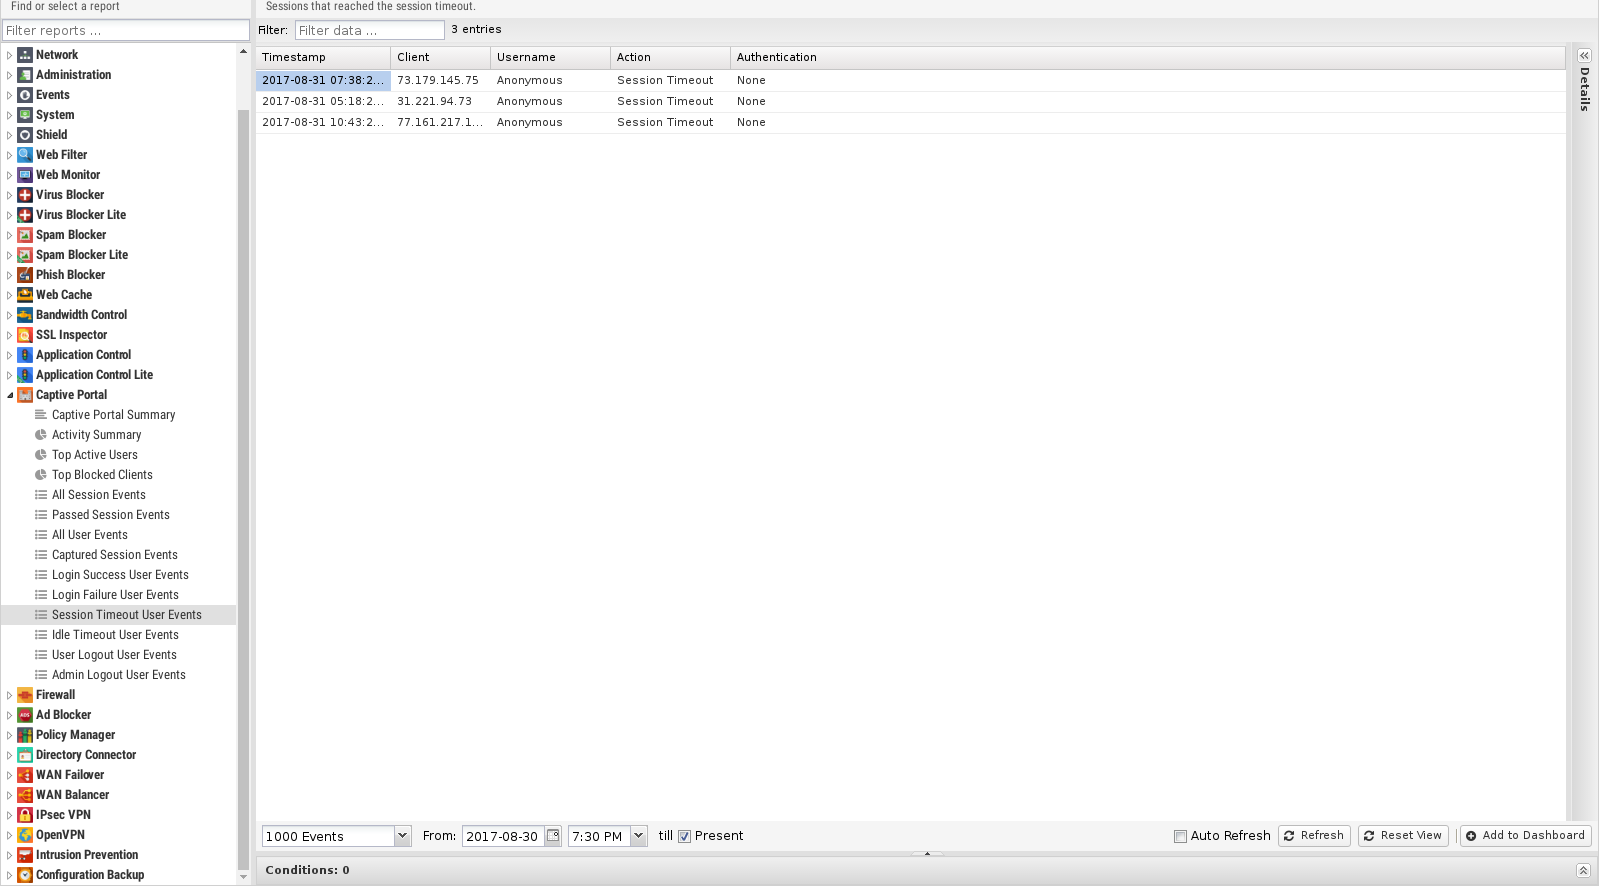This screenshot has height=886, width=1599.
Task: Click the Virus Blocker icon
Action: tap(25, 195)
